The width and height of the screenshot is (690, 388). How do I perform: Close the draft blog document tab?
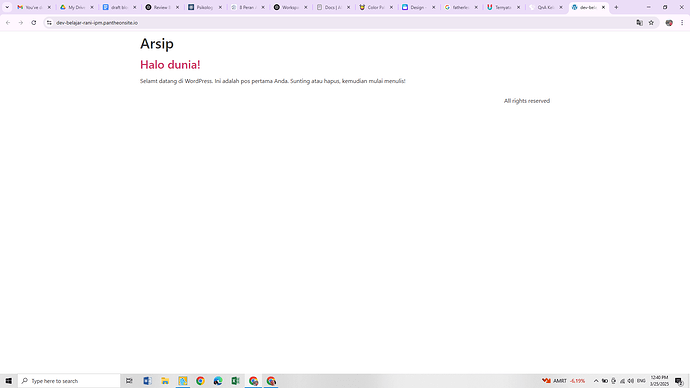(x=135, y=7)
